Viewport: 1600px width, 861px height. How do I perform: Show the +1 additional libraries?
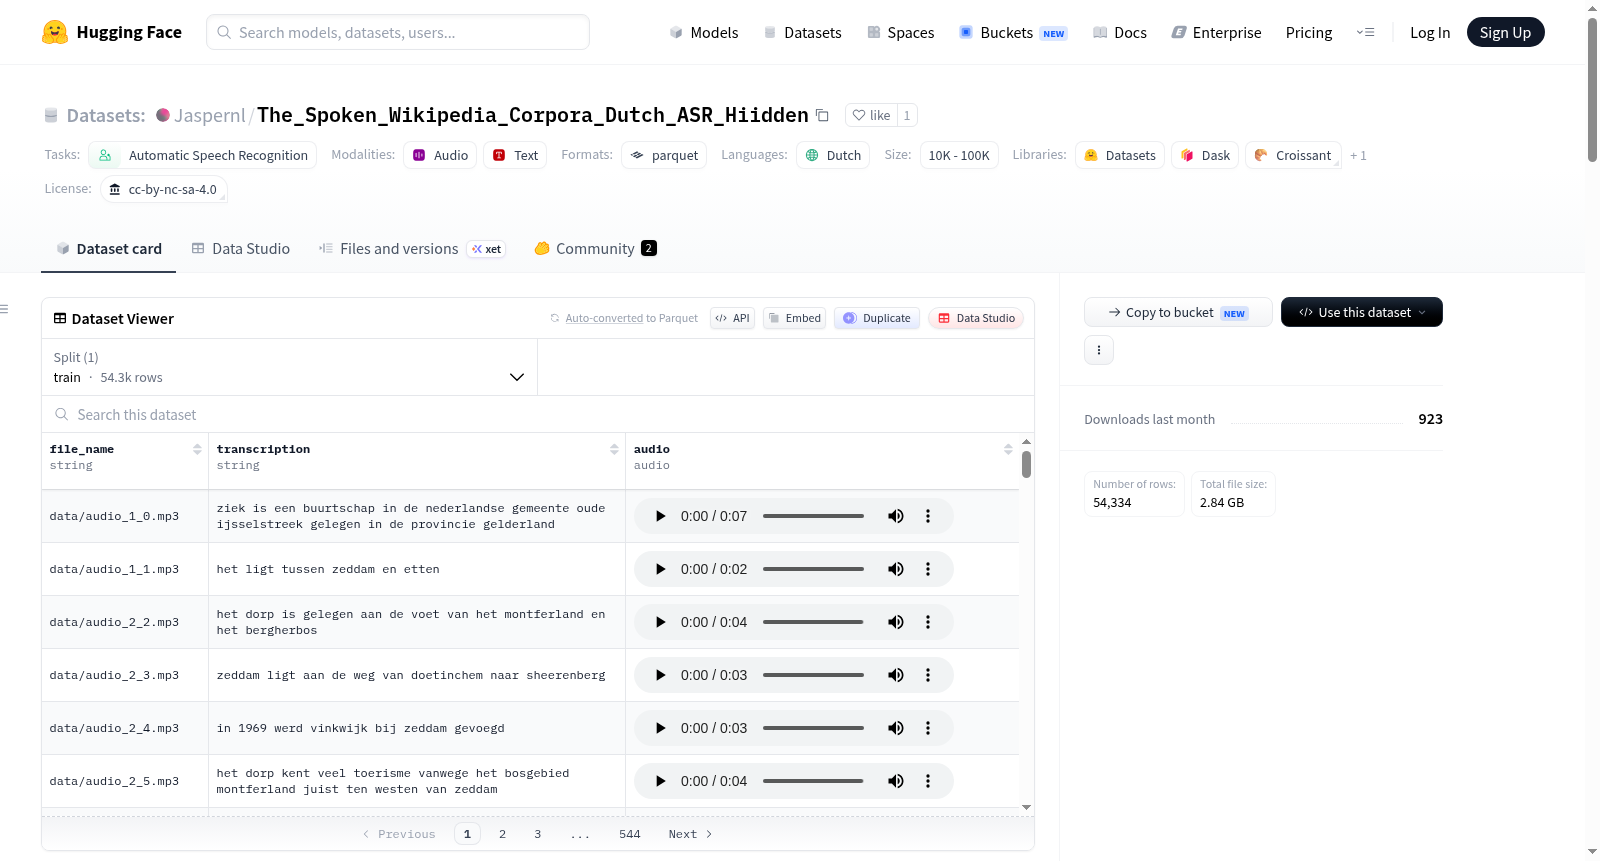[1358, 155]
